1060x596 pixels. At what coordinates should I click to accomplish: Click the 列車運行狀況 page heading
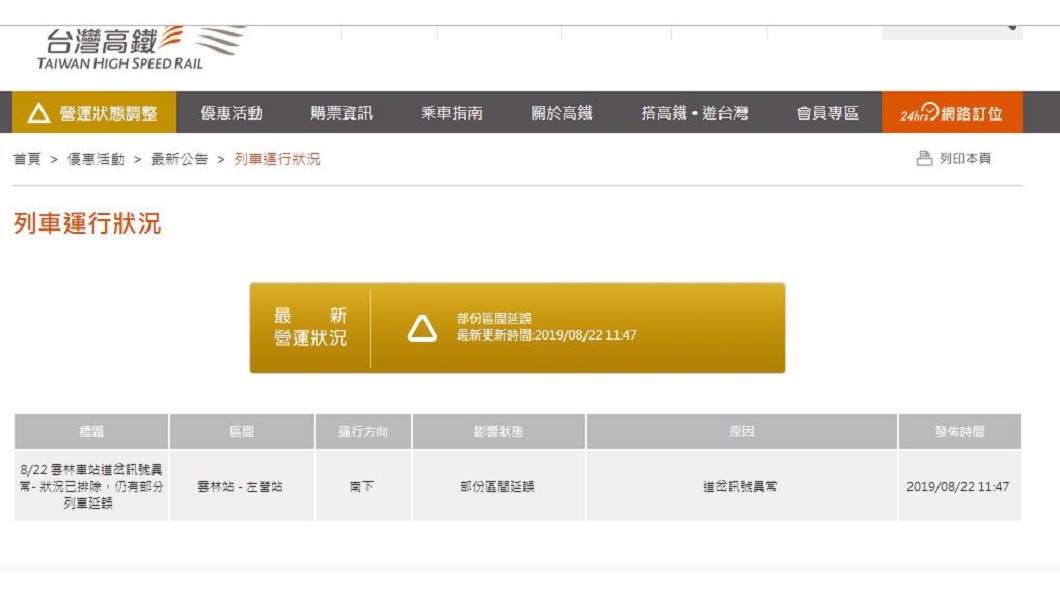tap(87, 224)
